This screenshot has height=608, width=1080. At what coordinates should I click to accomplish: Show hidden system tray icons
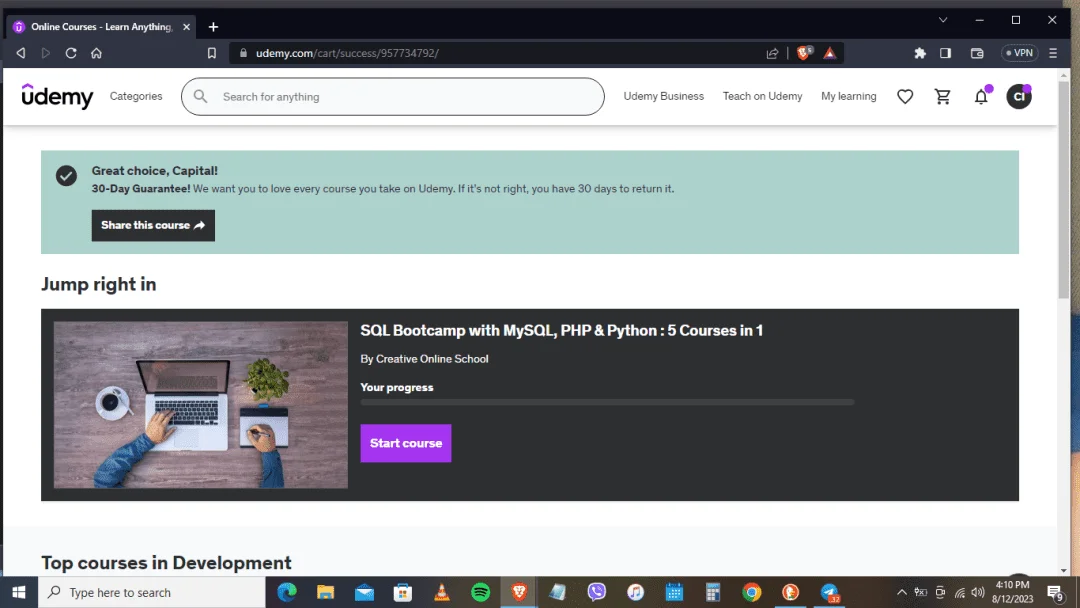coord(901,592)
